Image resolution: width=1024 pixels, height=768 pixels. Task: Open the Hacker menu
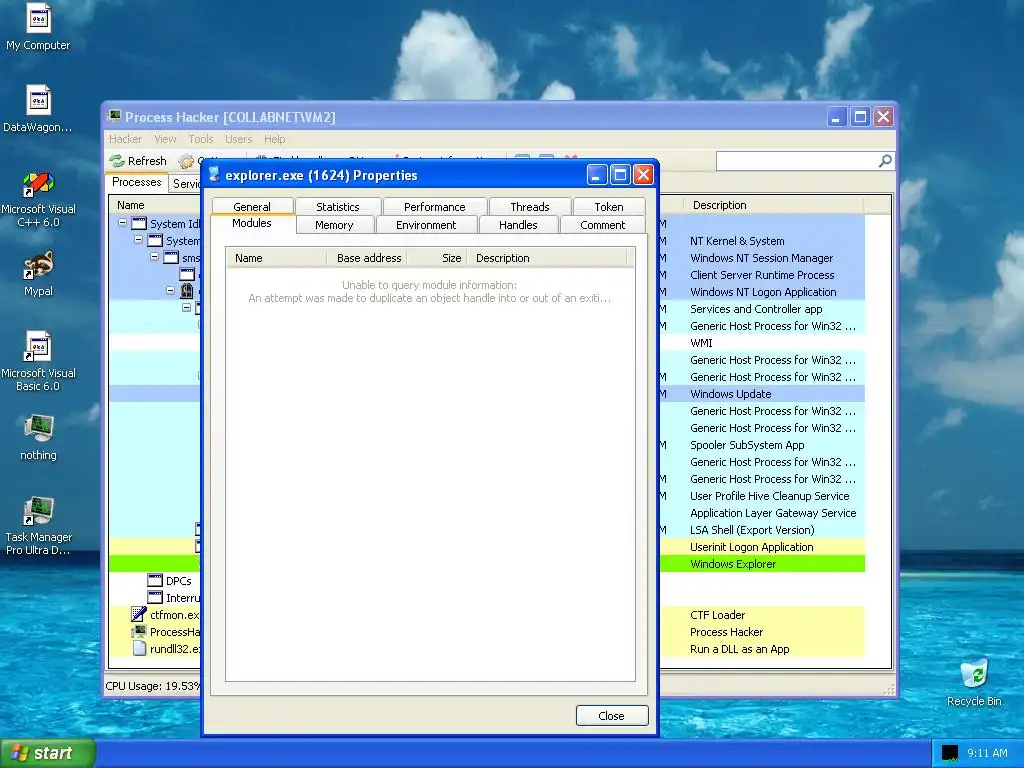click(125, 139)
